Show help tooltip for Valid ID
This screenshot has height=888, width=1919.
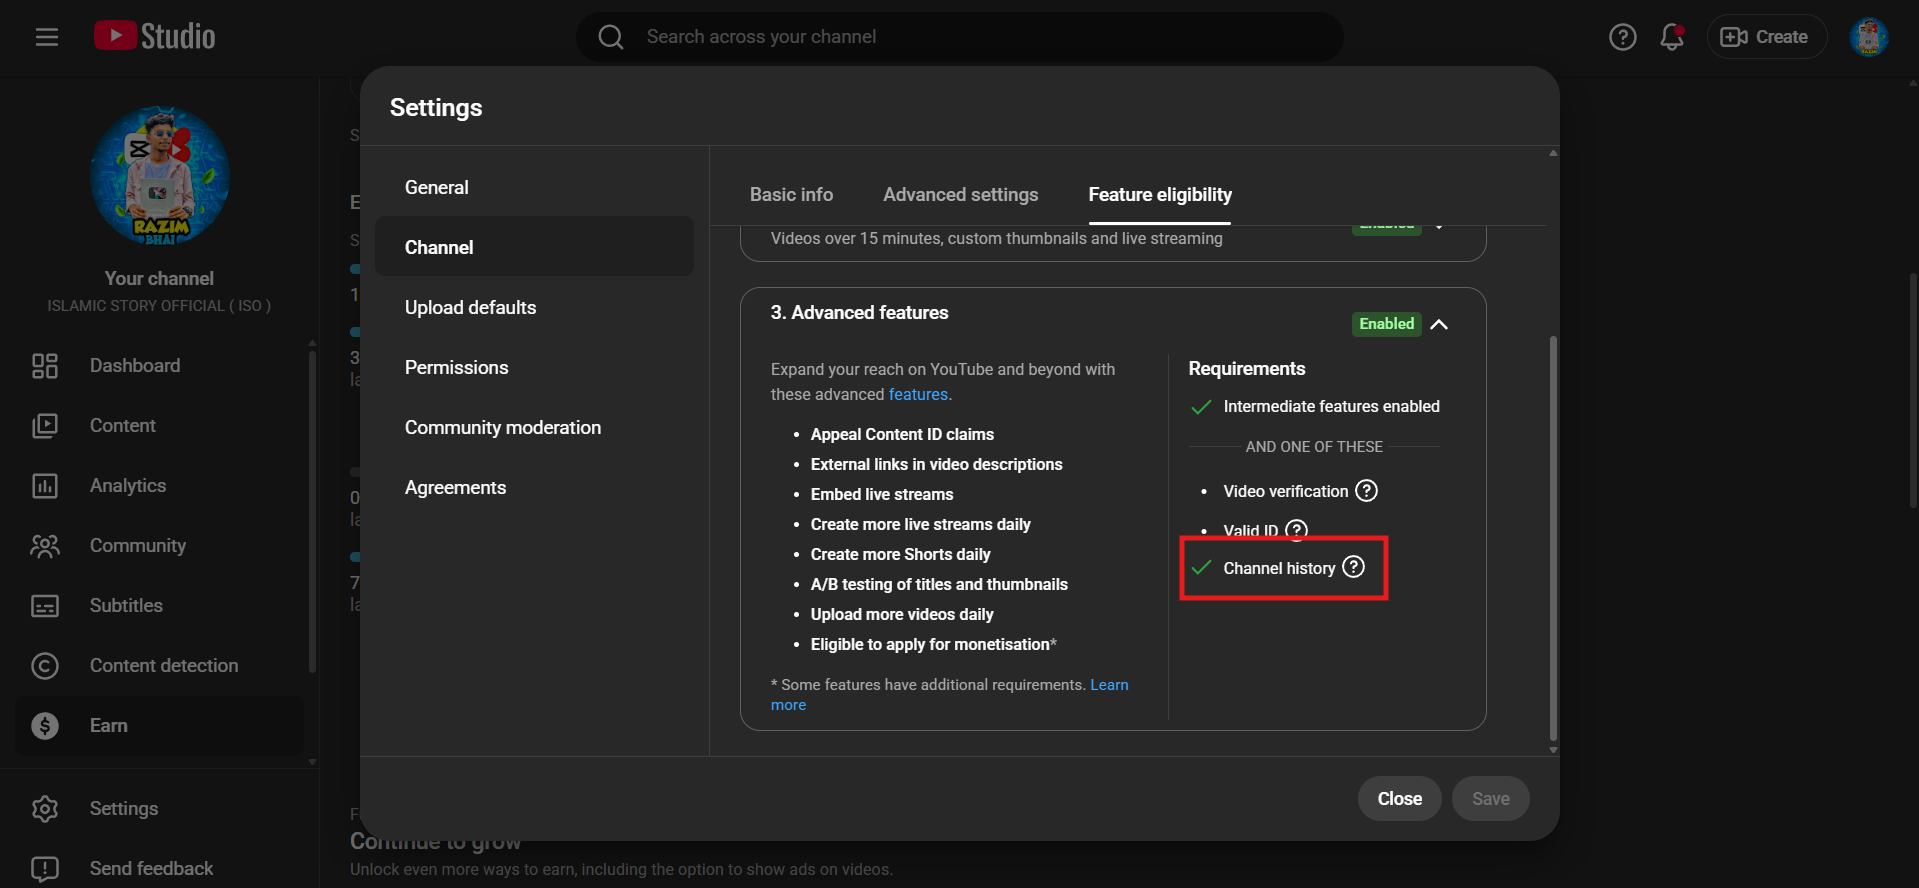point(1296,529)
